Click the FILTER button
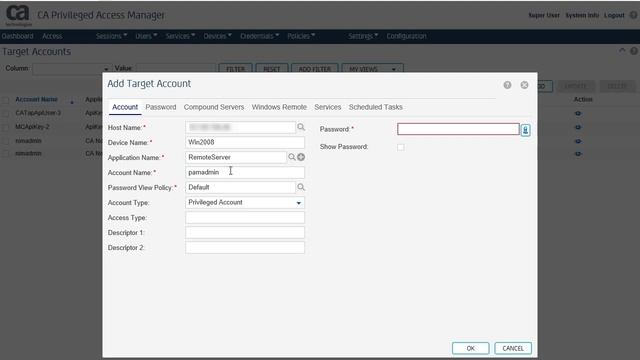 pos(236,69)
